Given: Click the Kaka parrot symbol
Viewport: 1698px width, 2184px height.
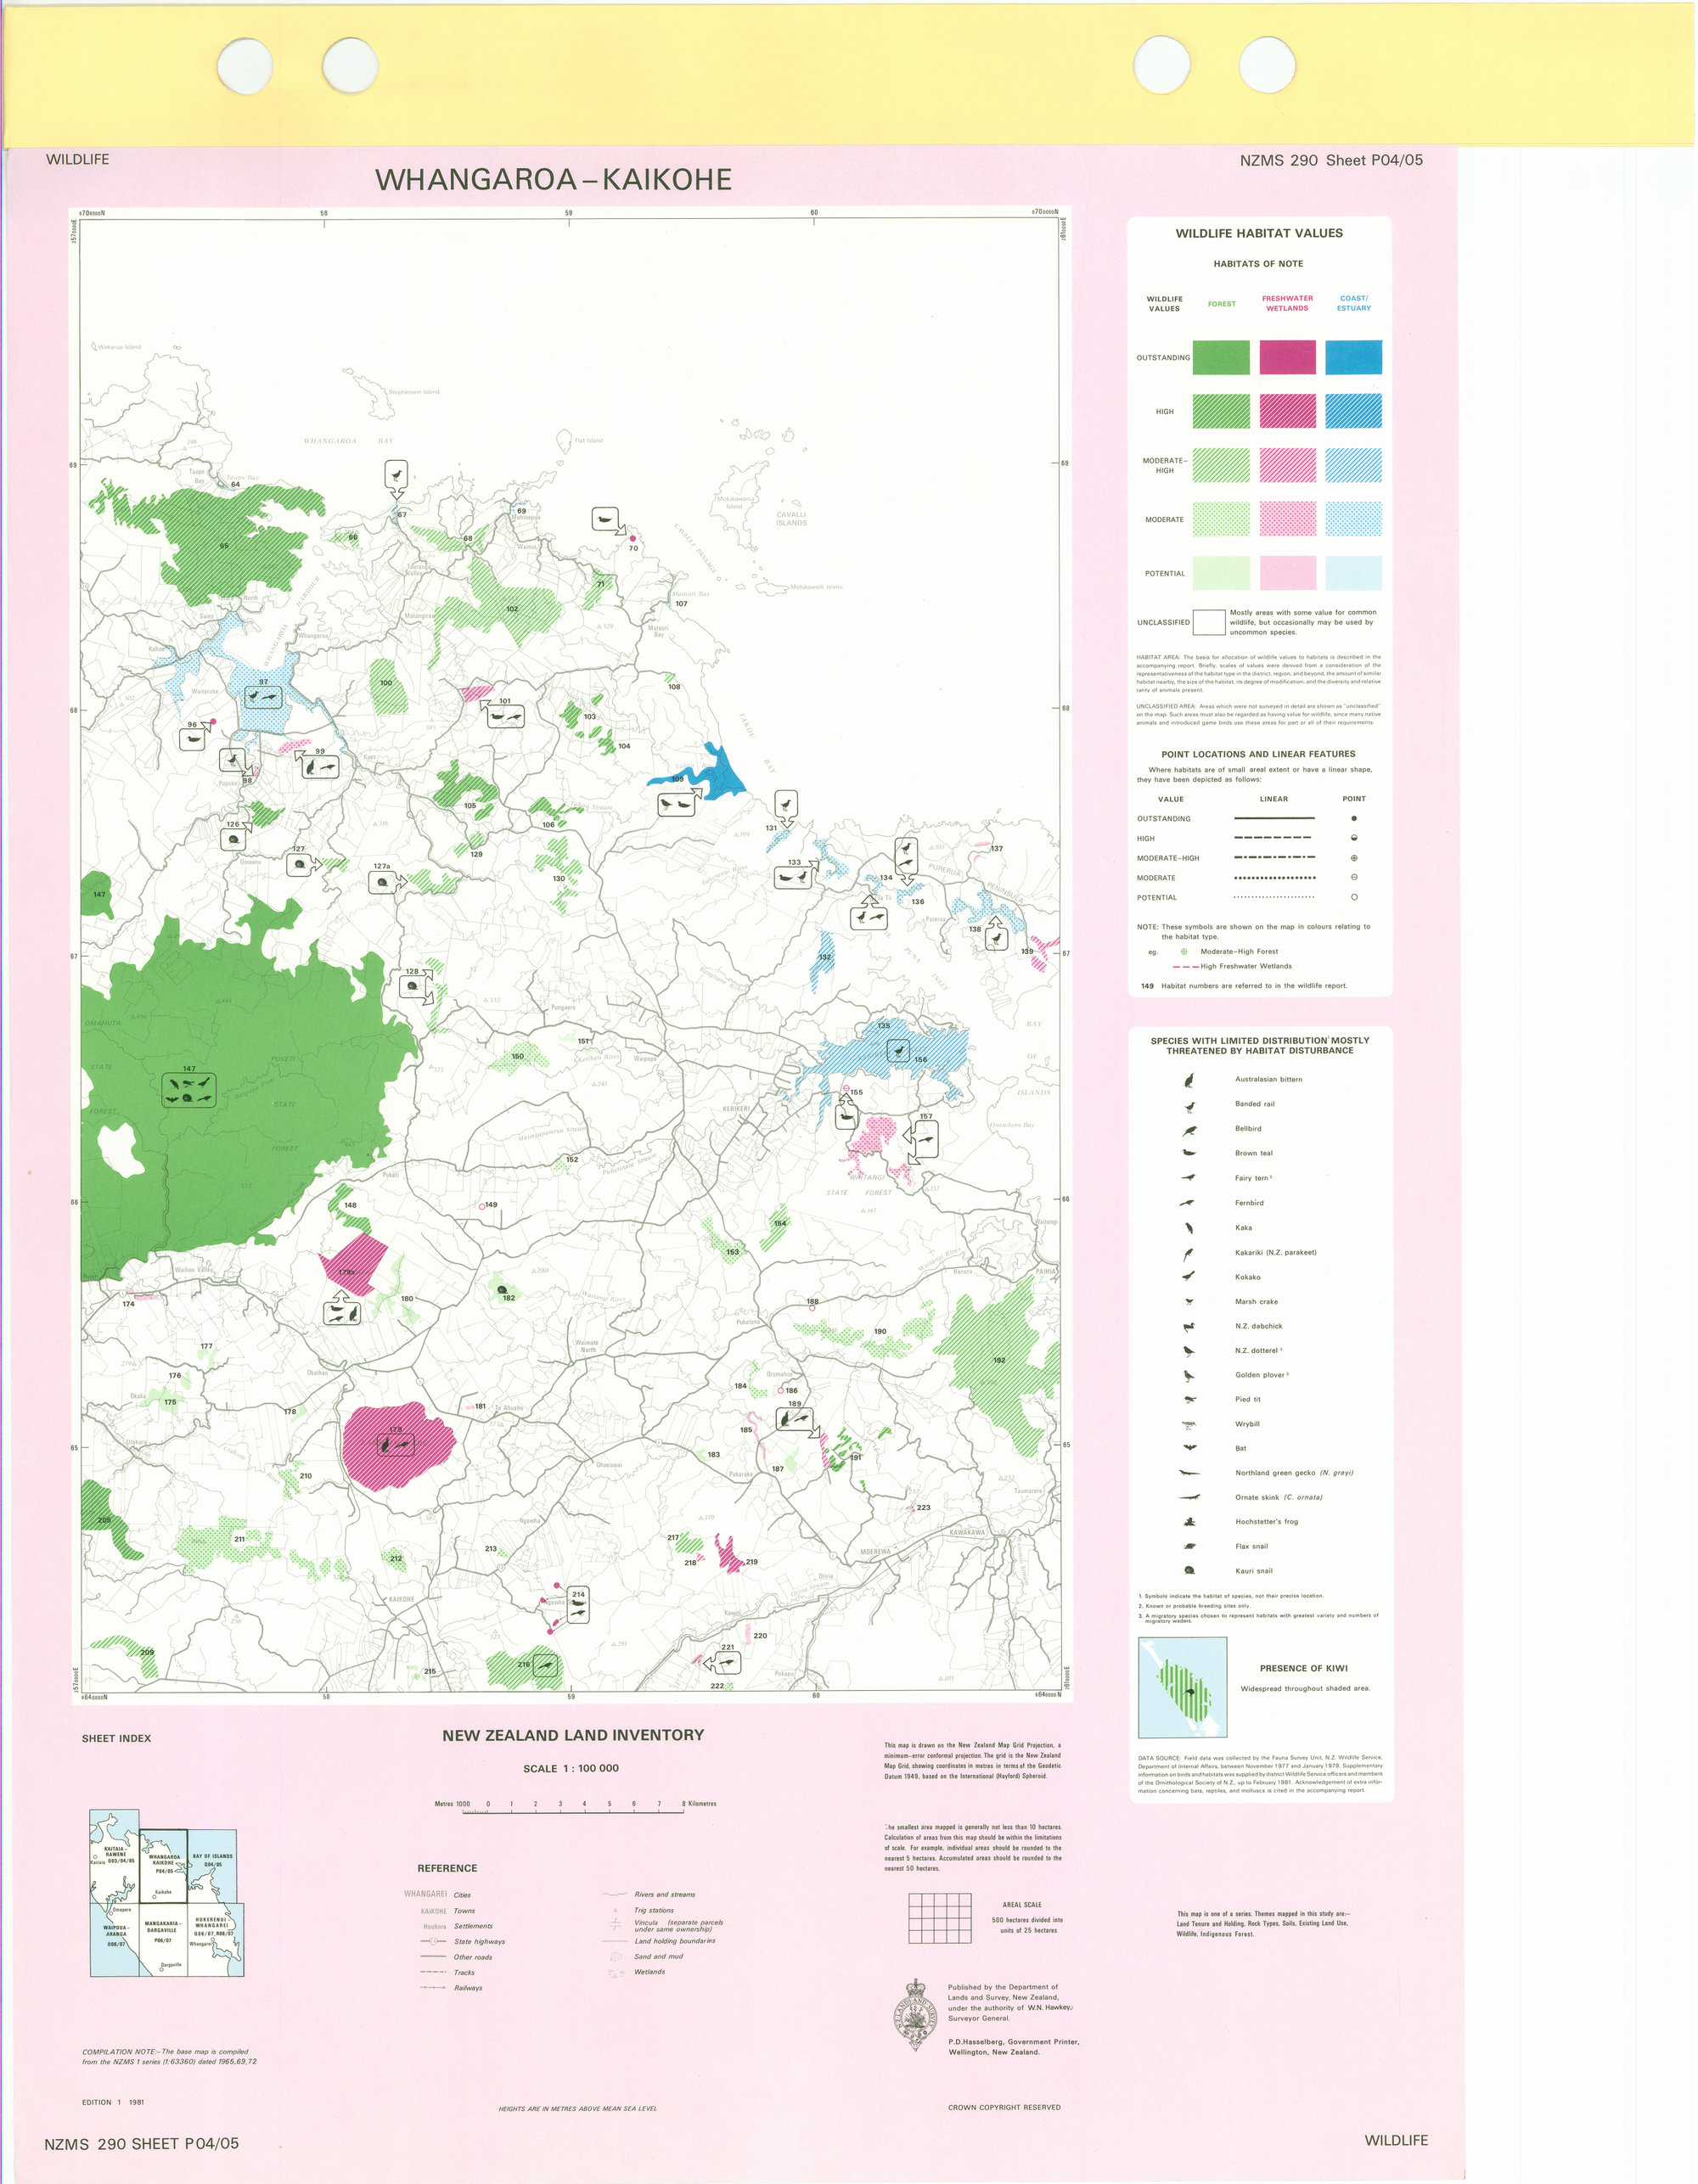Looking at the screenshot, I should (x=1190, y=1228).
